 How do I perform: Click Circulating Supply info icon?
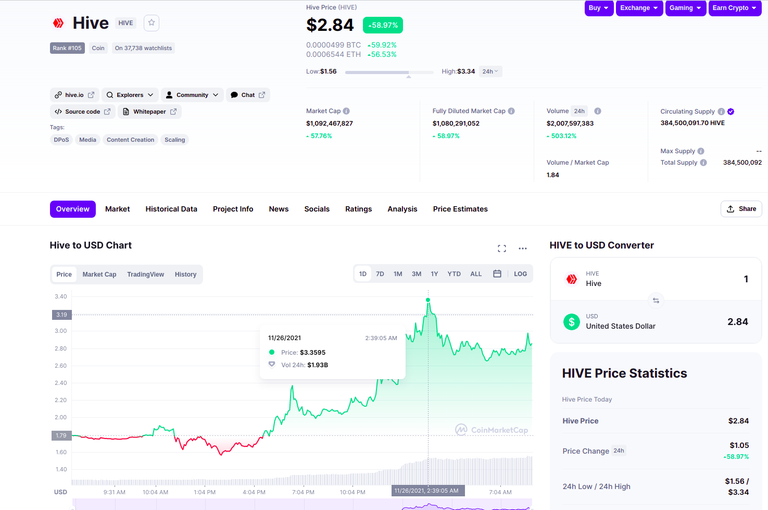tap(721, 112)
